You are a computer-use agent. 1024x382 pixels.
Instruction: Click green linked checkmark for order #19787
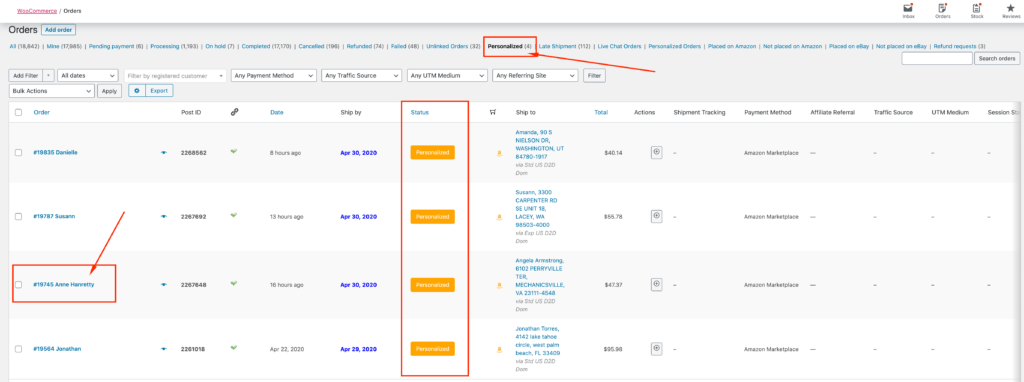click(234, 215)
